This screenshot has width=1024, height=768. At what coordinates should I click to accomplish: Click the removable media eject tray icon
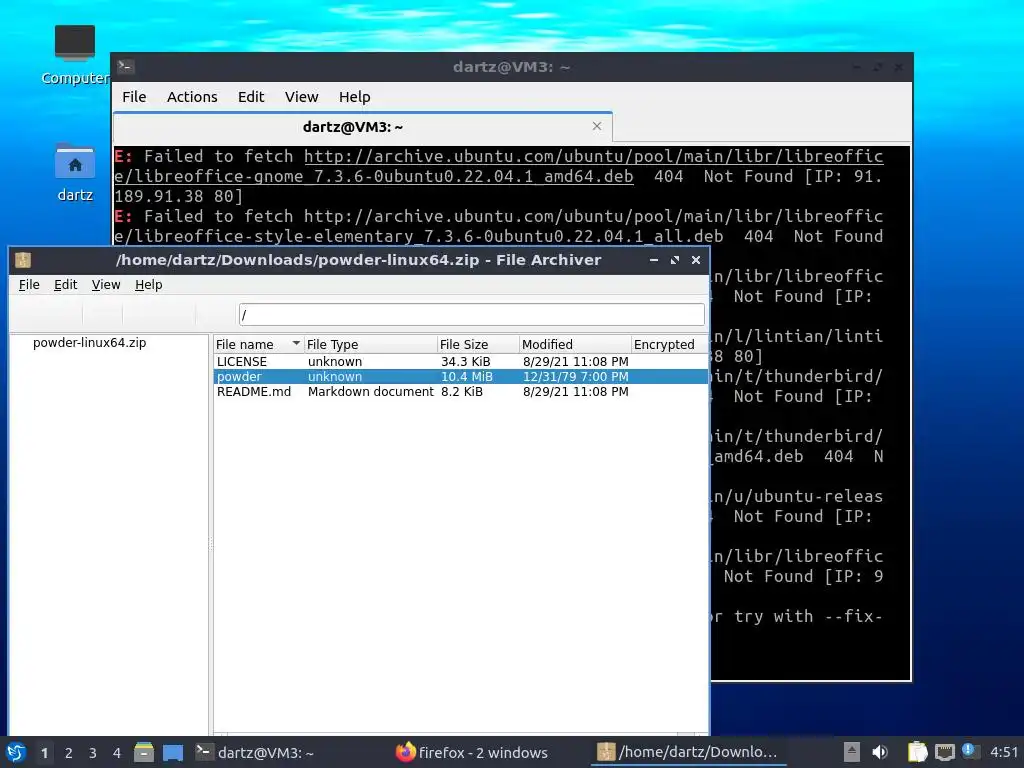tap(851, 752)
